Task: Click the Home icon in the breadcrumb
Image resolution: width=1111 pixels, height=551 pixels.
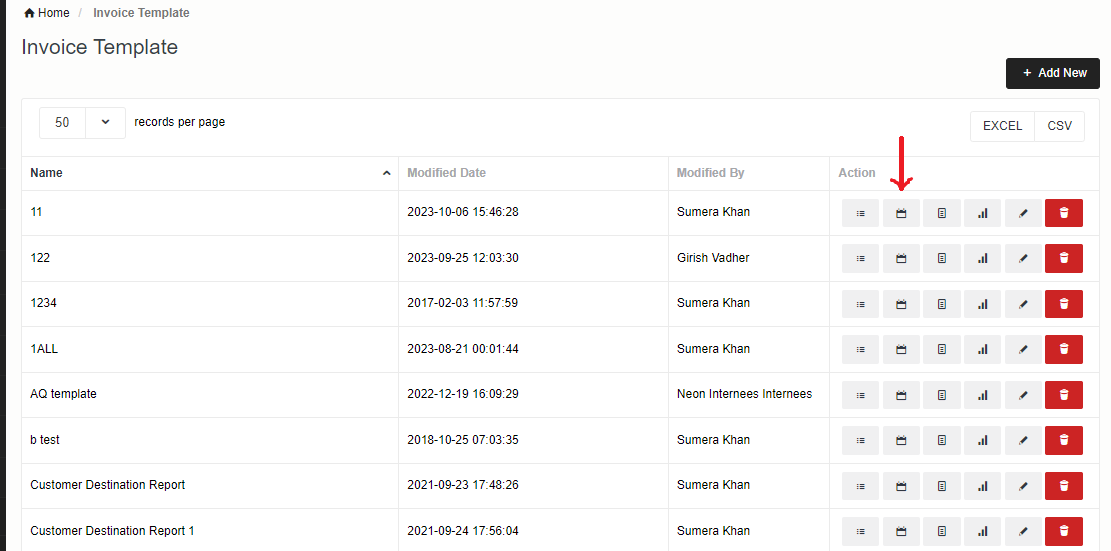Action: tap(29, 13)
